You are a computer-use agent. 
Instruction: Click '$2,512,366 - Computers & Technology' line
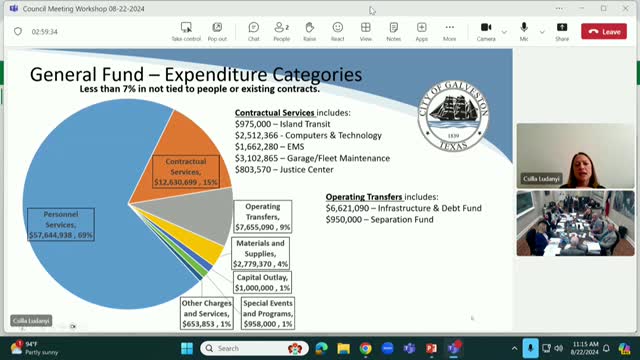coord(308,136)
